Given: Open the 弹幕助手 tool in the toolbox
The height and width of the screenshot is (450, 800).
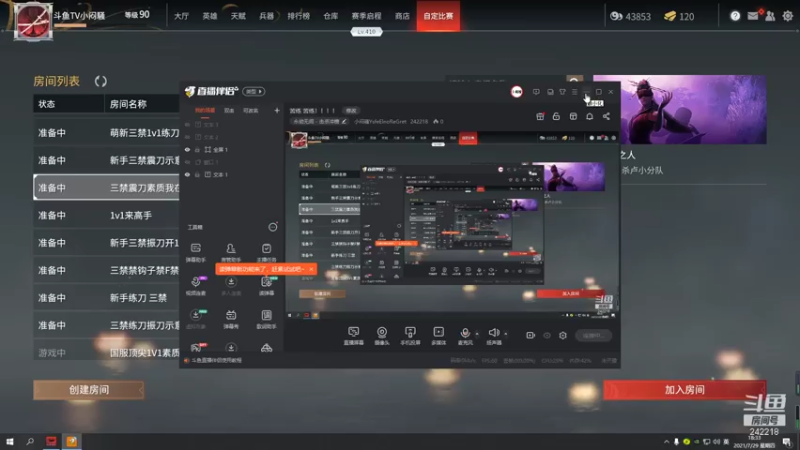Looking at the screenshot, I should click(195, 252).
